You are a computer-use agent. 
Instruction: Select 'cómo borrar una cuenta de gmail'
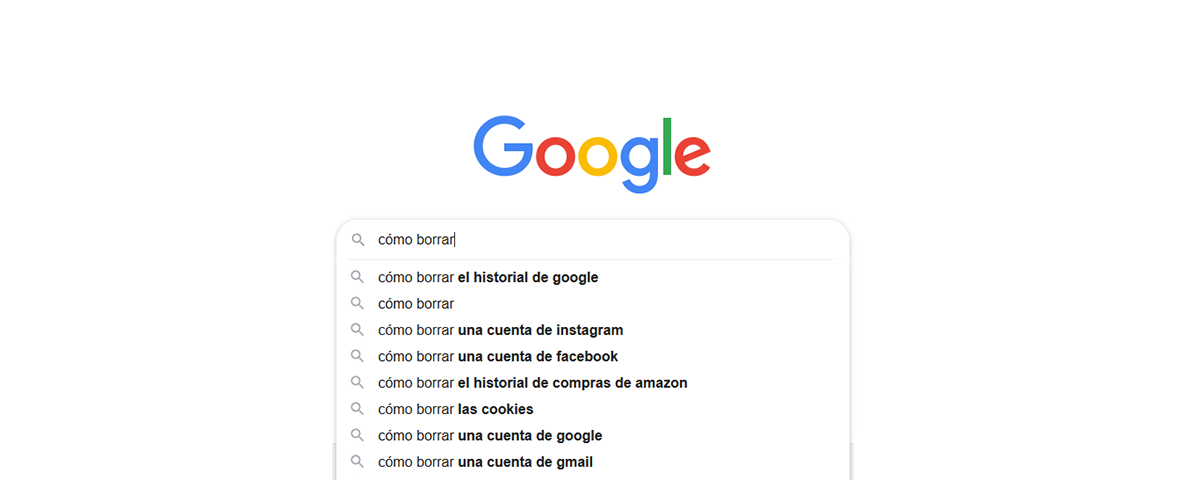tap(593, 462)
